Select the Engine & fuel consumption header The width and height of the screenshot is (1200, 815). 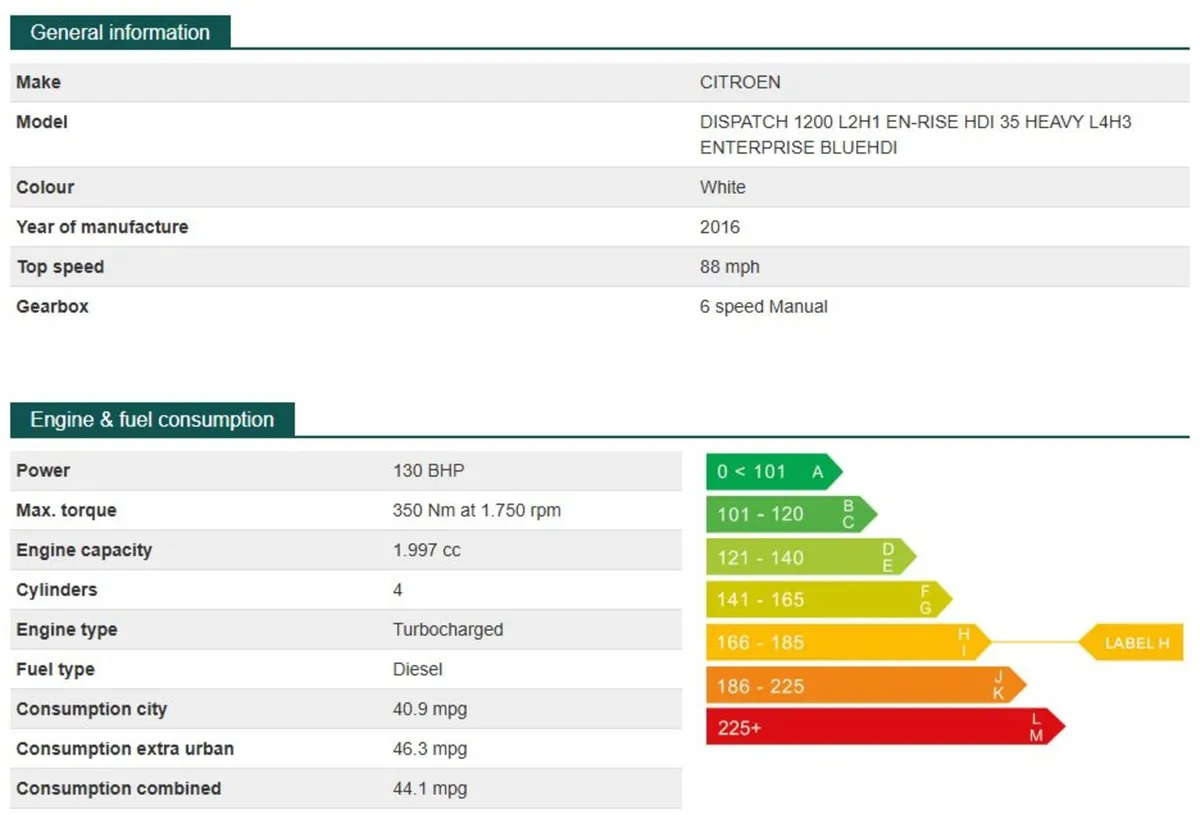pos(152,420)
